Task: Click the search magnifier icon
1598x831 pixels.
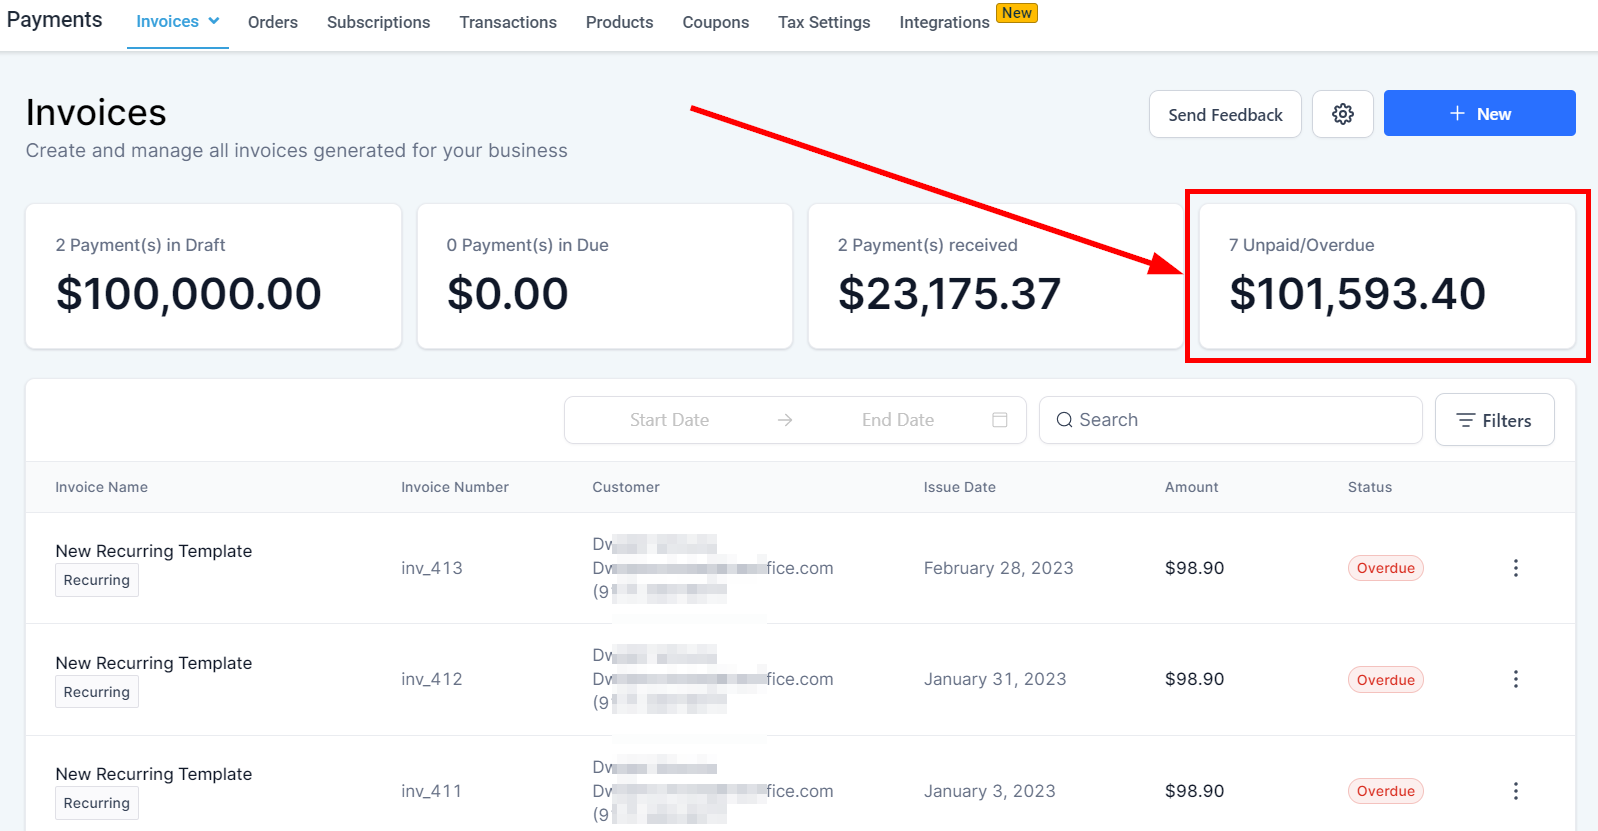Action: pos(1064,420)
